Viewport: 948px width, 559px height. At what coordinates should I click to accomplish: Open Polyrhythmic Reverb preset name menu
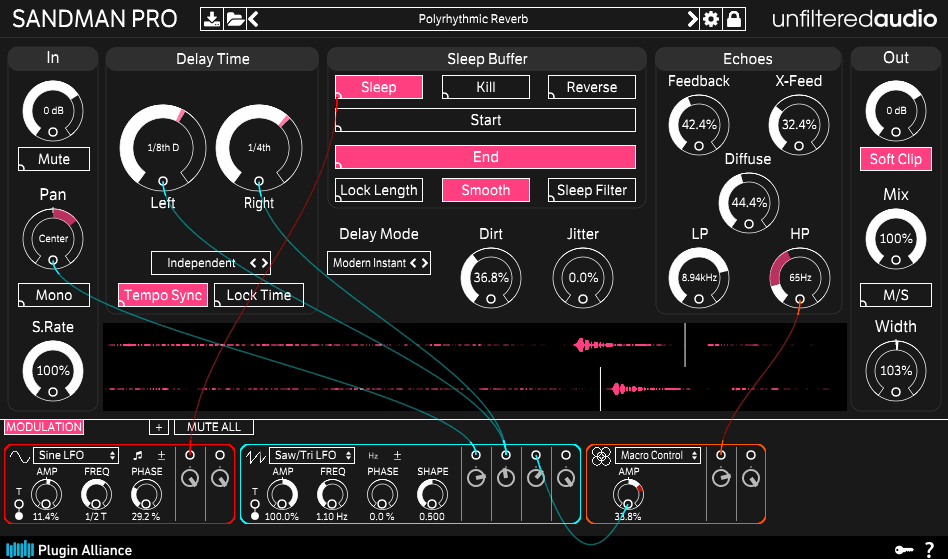pos(473,19)
